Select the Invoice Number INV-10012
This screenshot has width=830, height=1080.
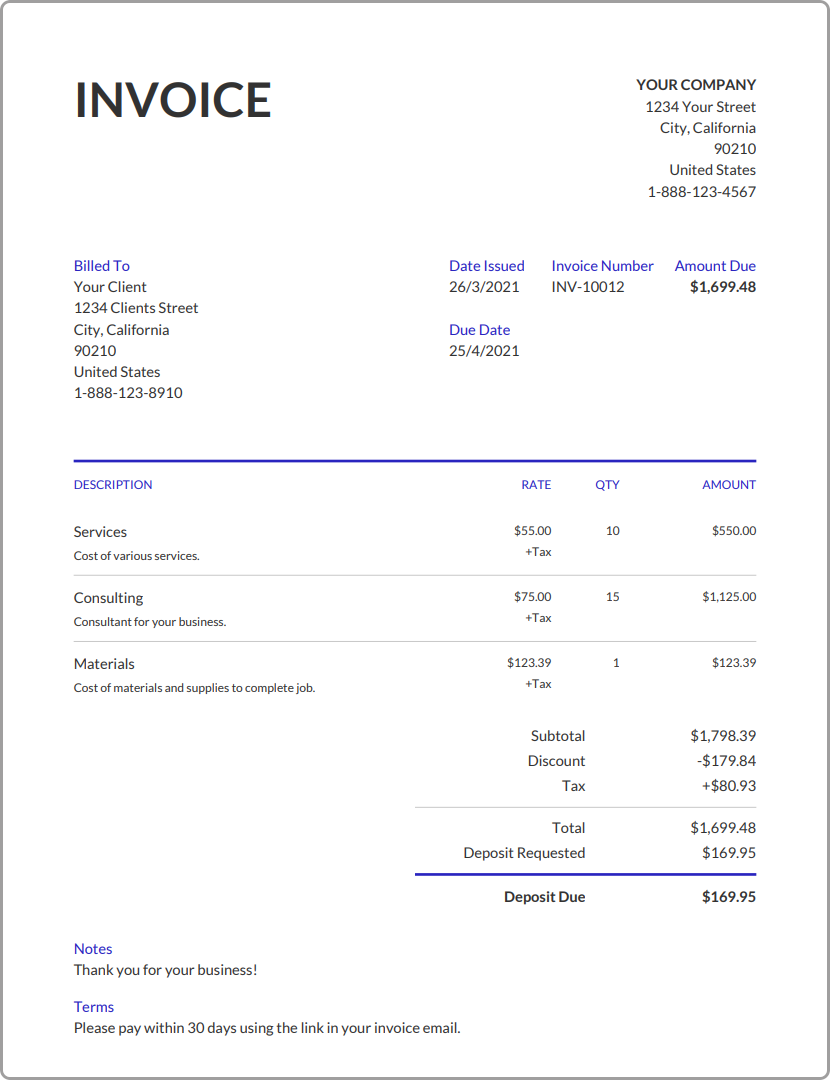pyautogui.click(x=587, y=286)
